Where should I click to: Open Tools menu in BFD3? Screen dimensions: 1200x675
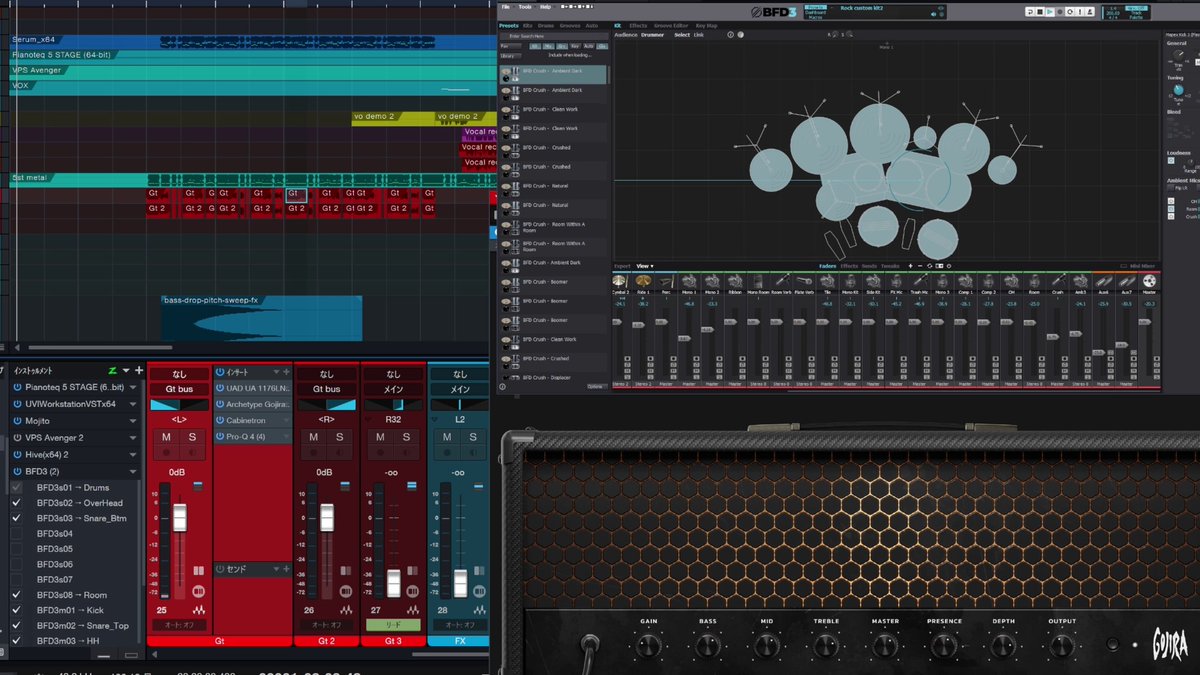coord(523,7)
